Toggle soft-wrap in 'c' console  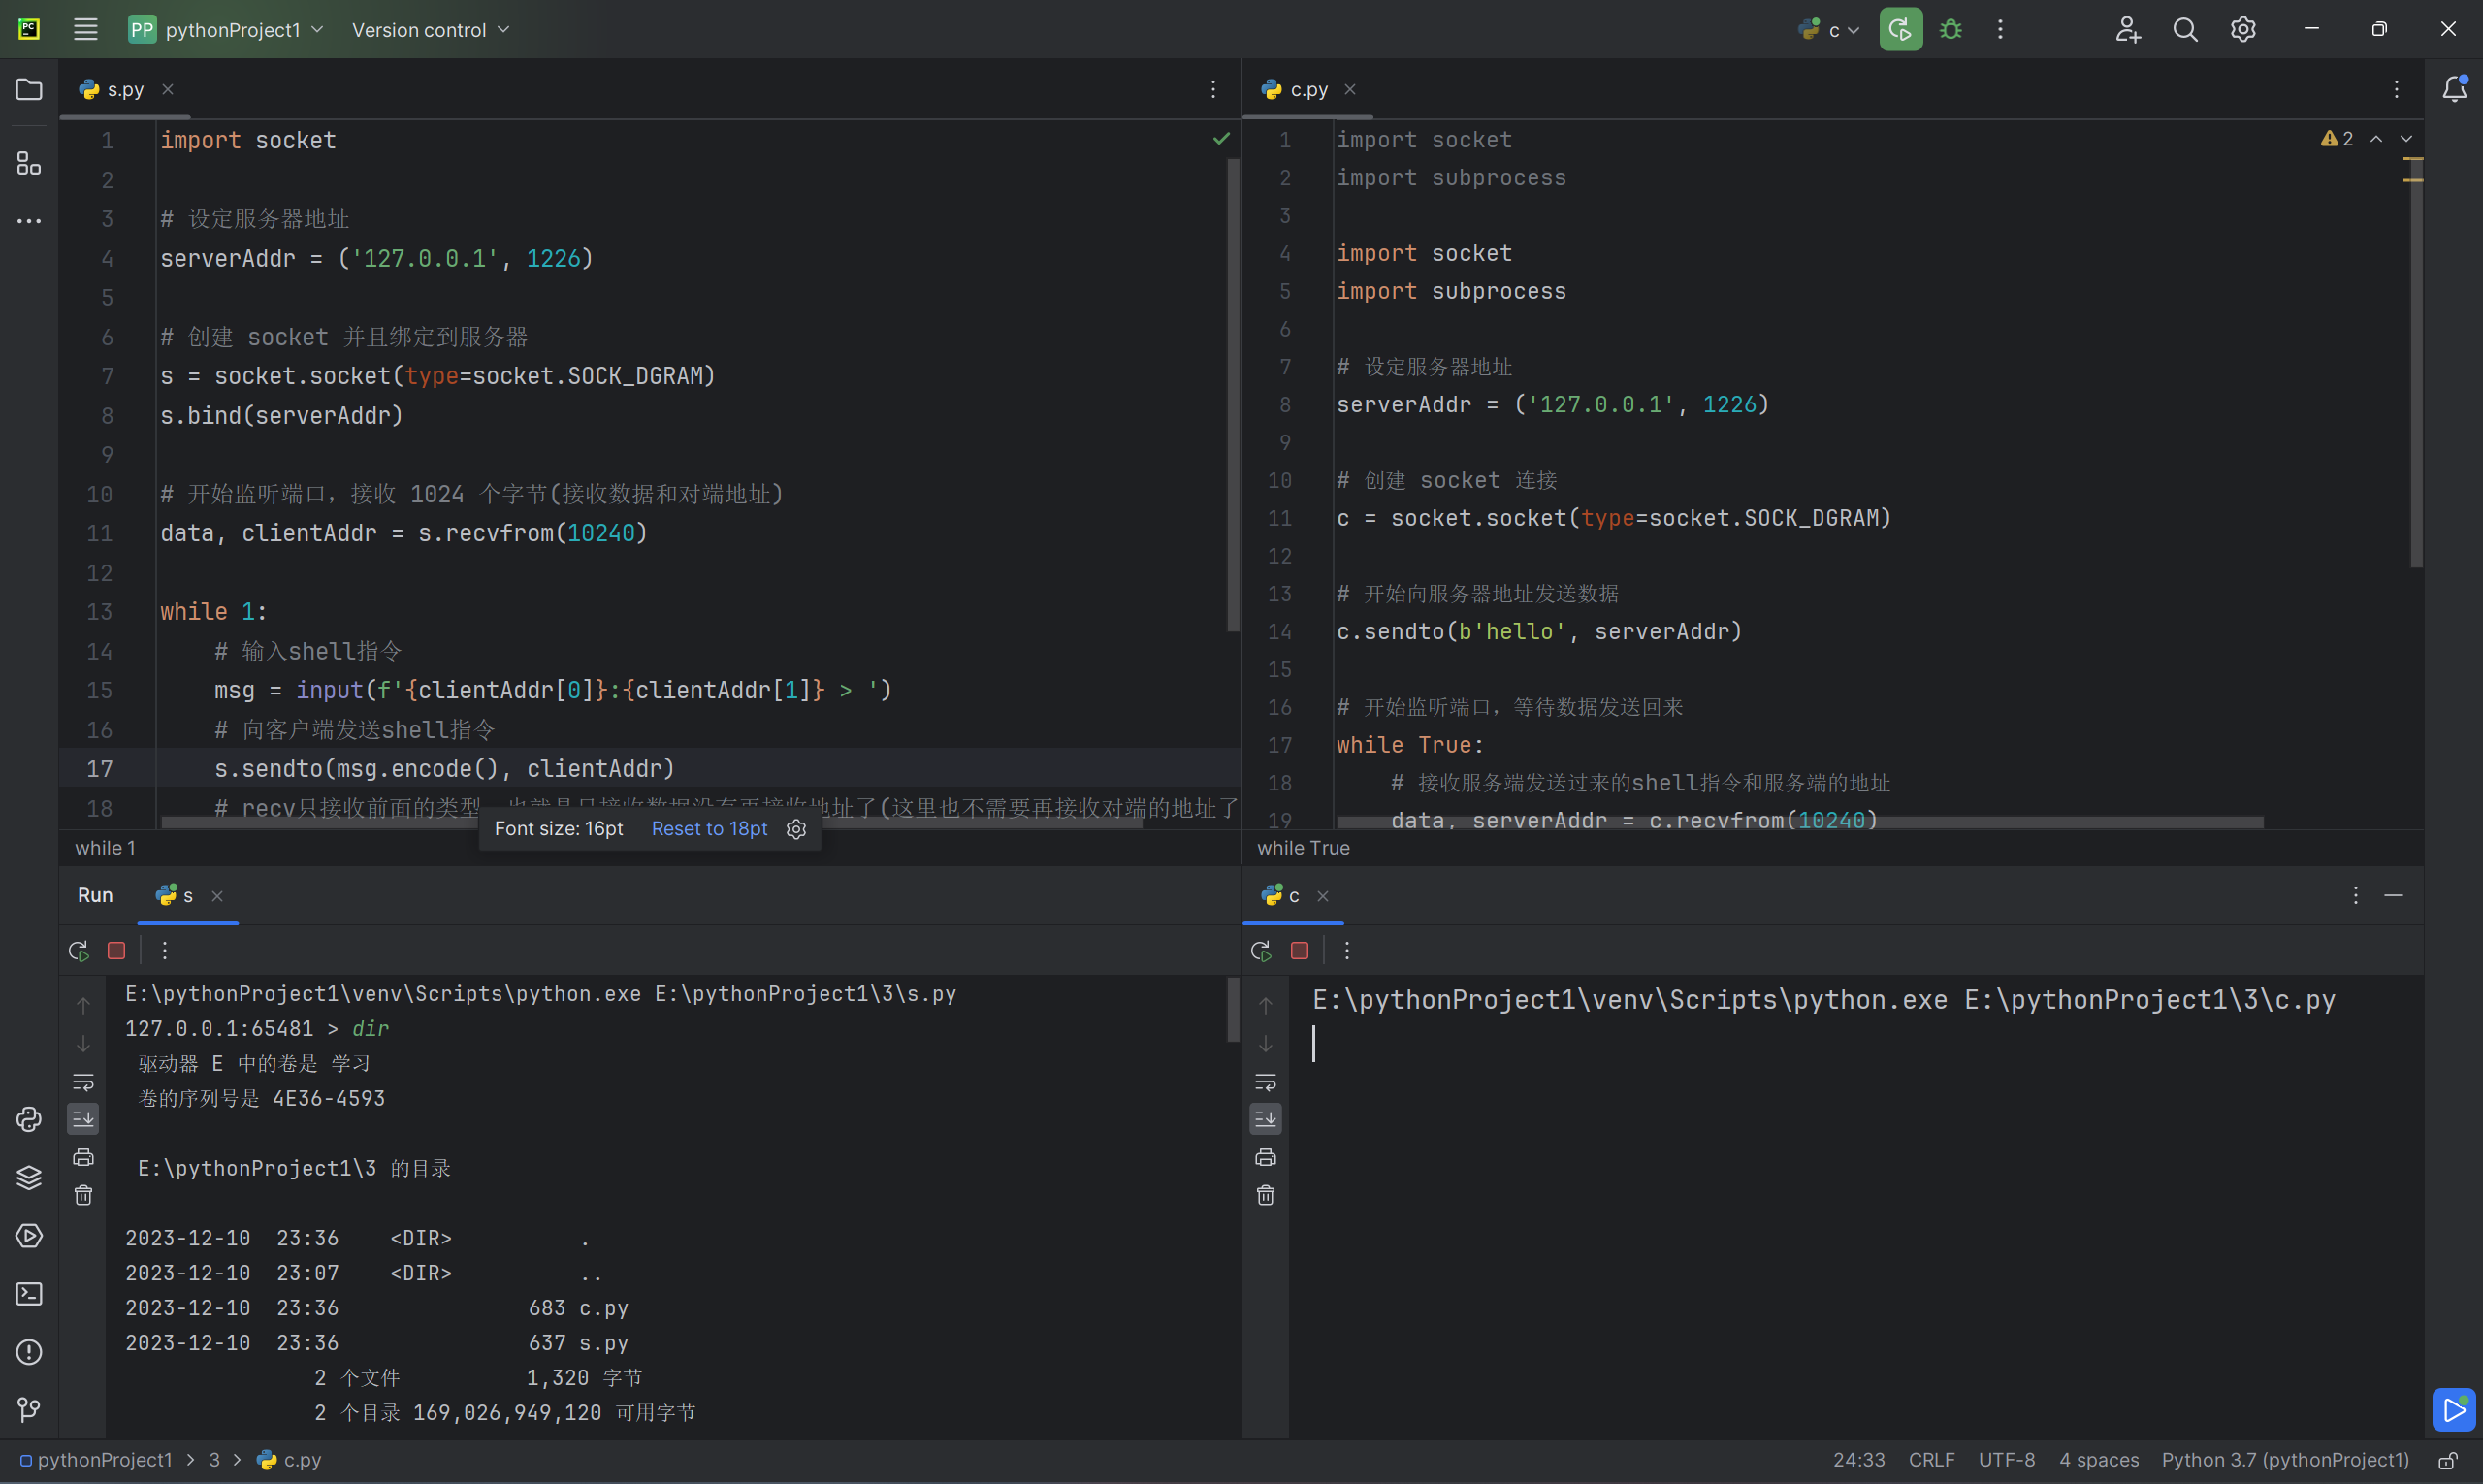tap(1265, 1082)
